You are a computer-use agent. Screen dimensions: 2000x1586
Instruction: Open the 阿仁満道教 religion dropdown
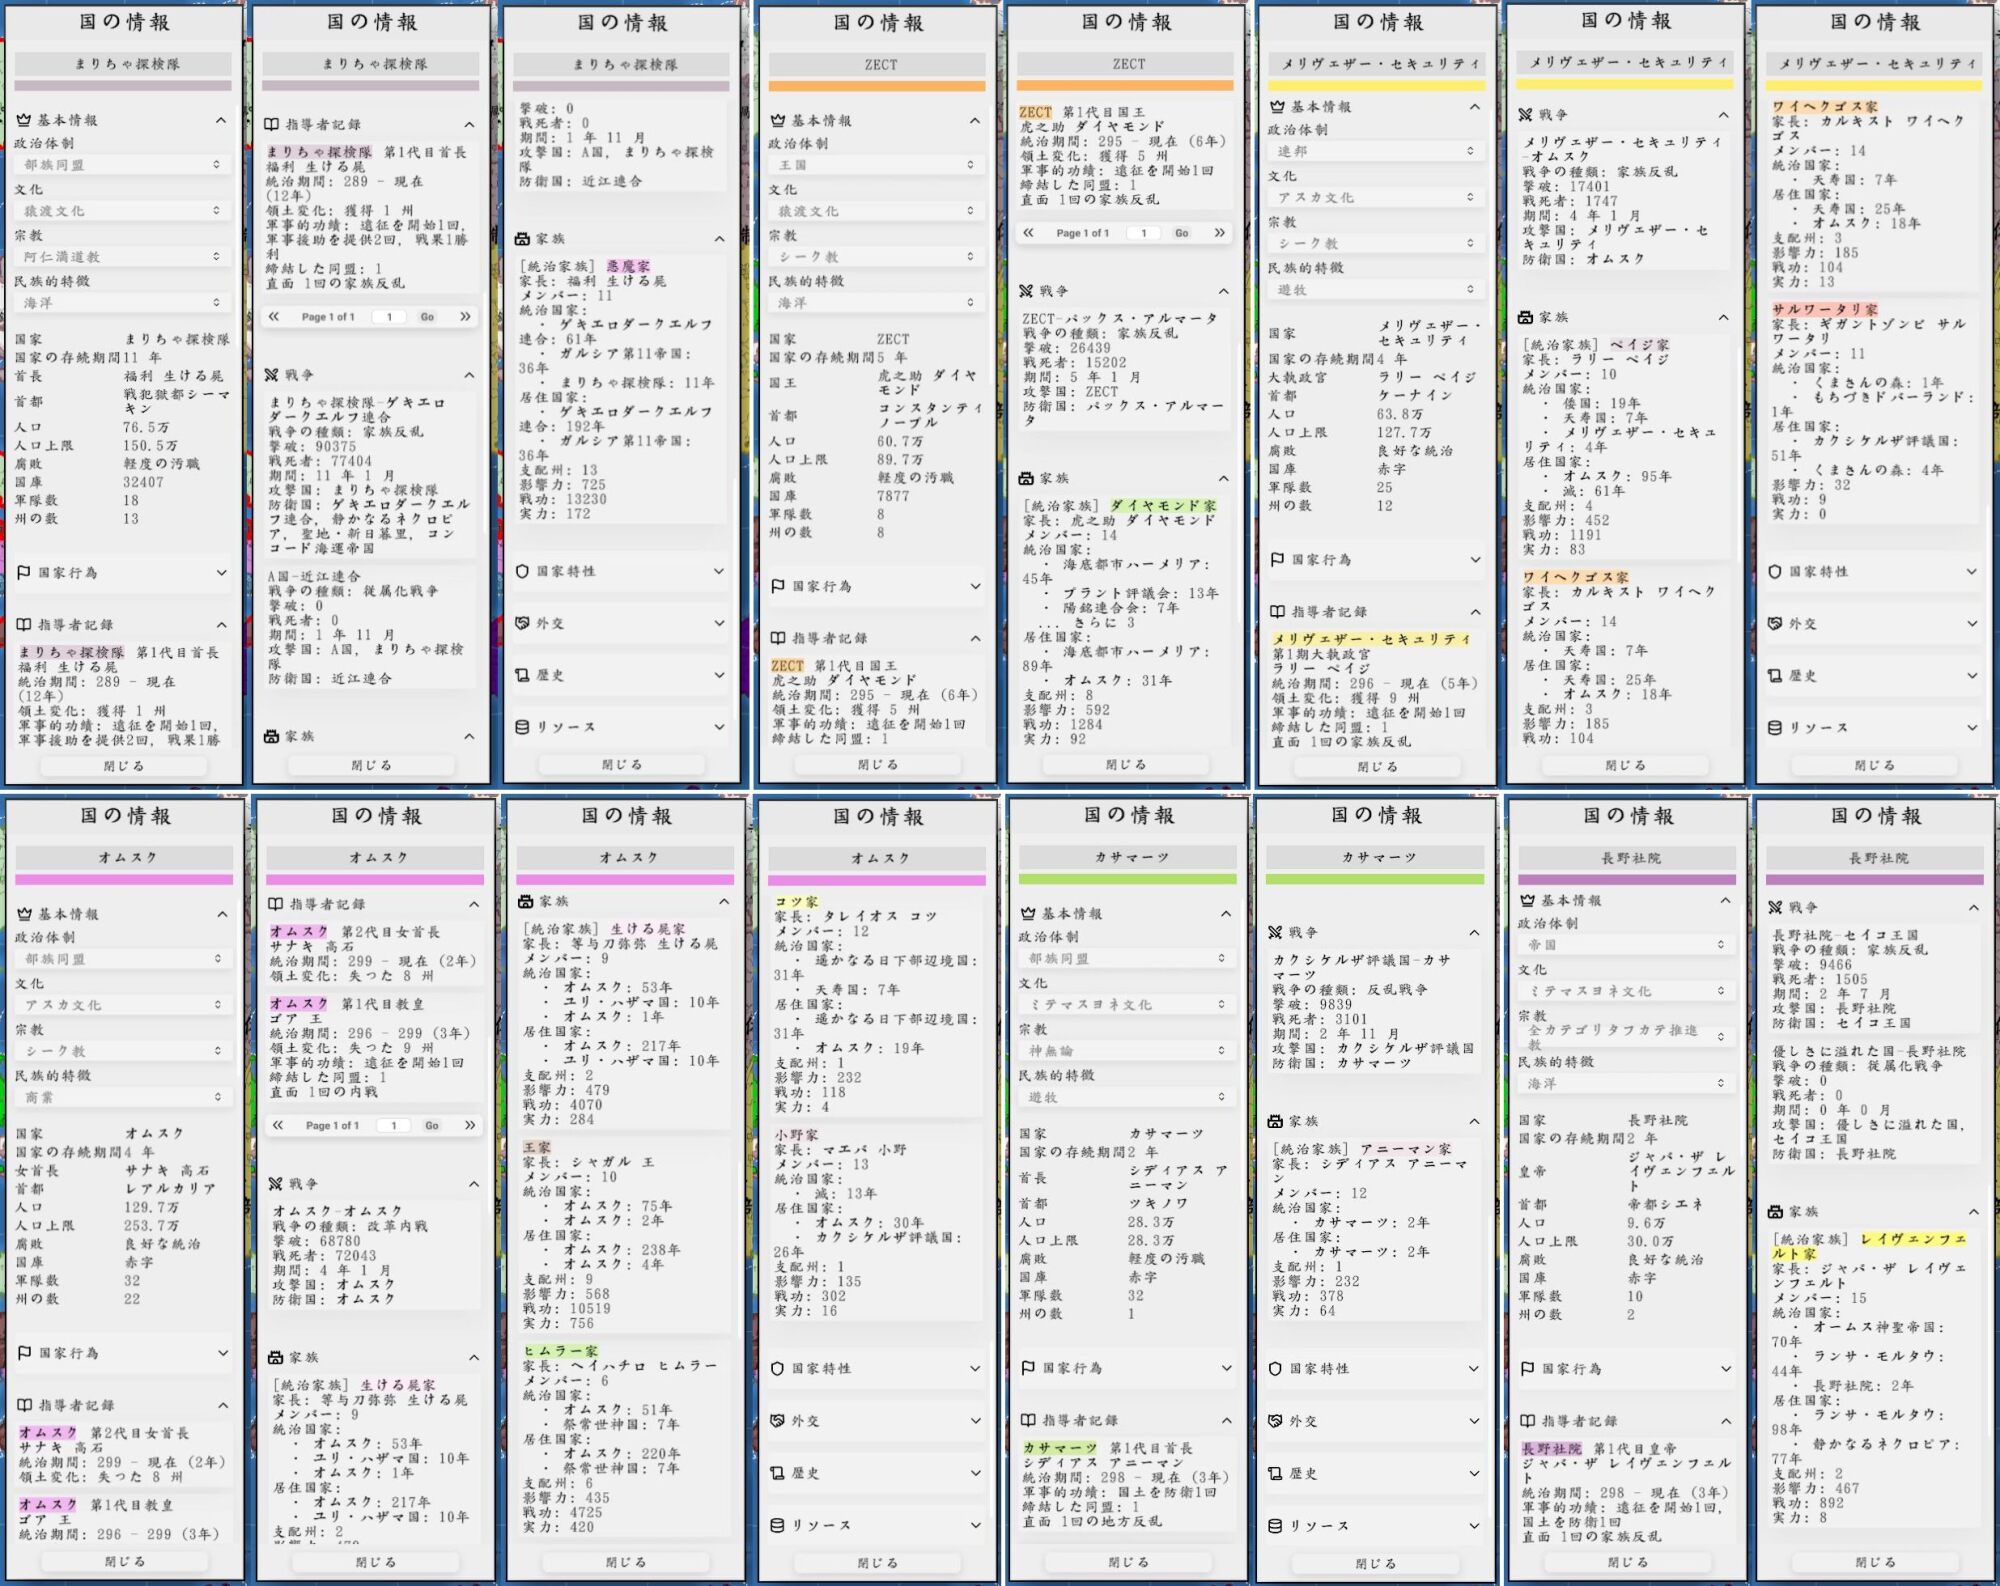point(123,257)
